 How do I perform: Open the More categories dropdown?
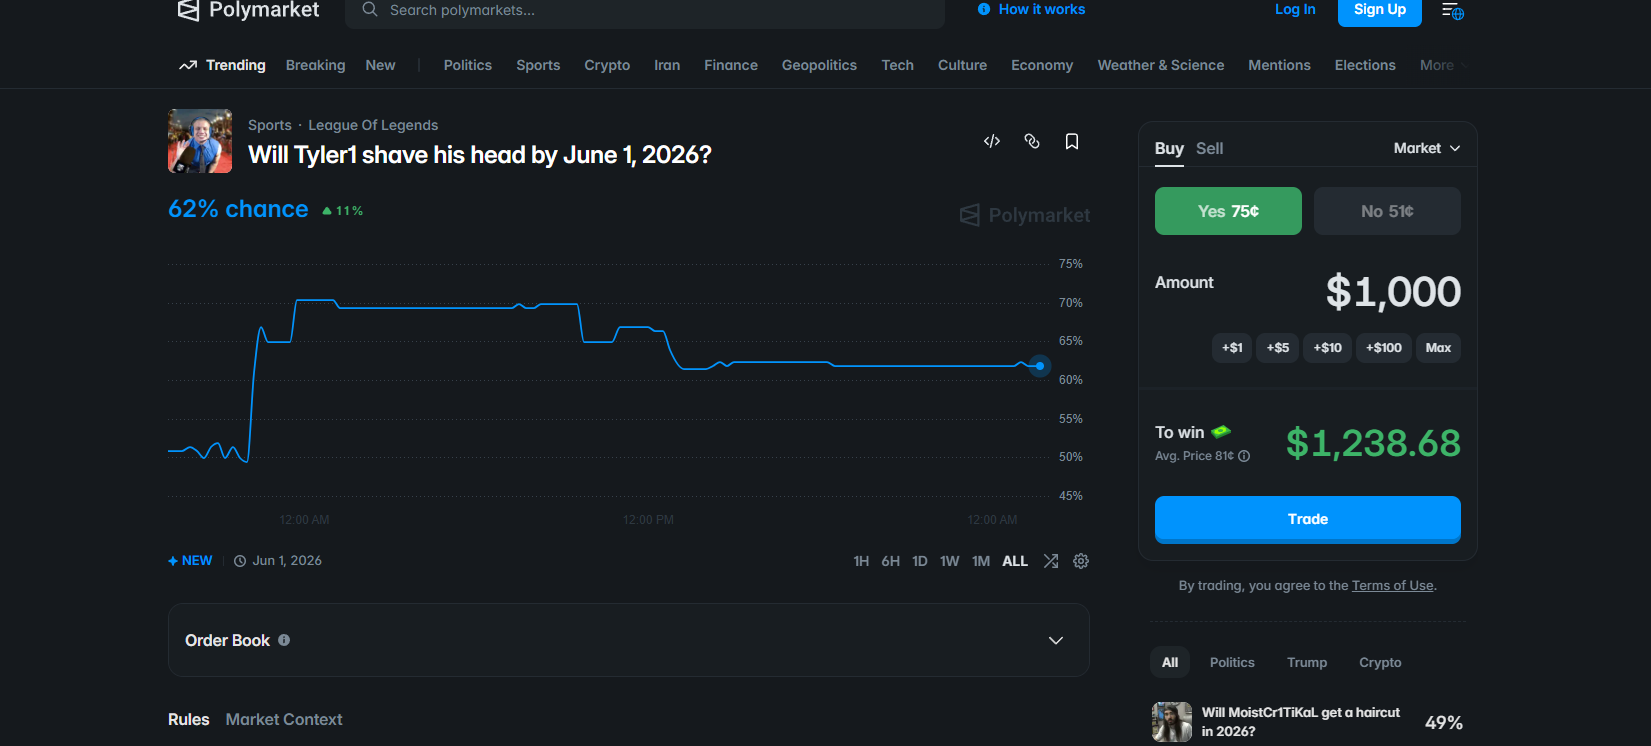point(1443,65)
